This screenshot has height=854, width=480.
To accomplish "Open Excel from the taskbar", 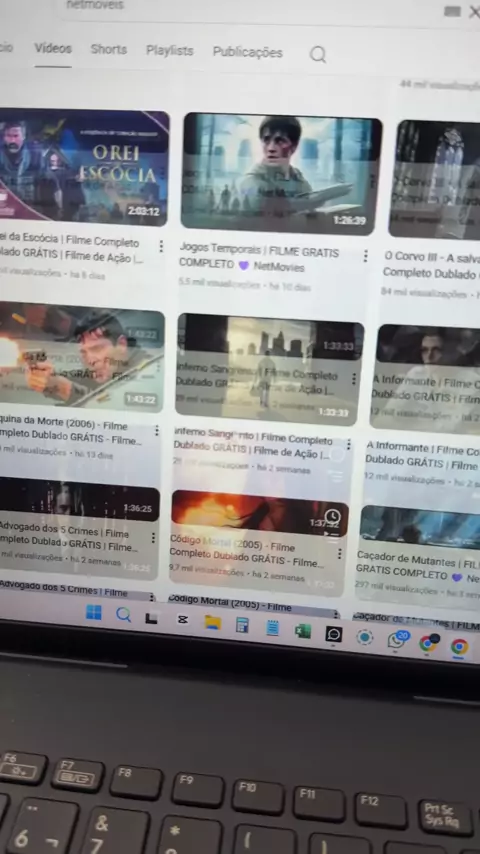I will click(x=302, y=631).
